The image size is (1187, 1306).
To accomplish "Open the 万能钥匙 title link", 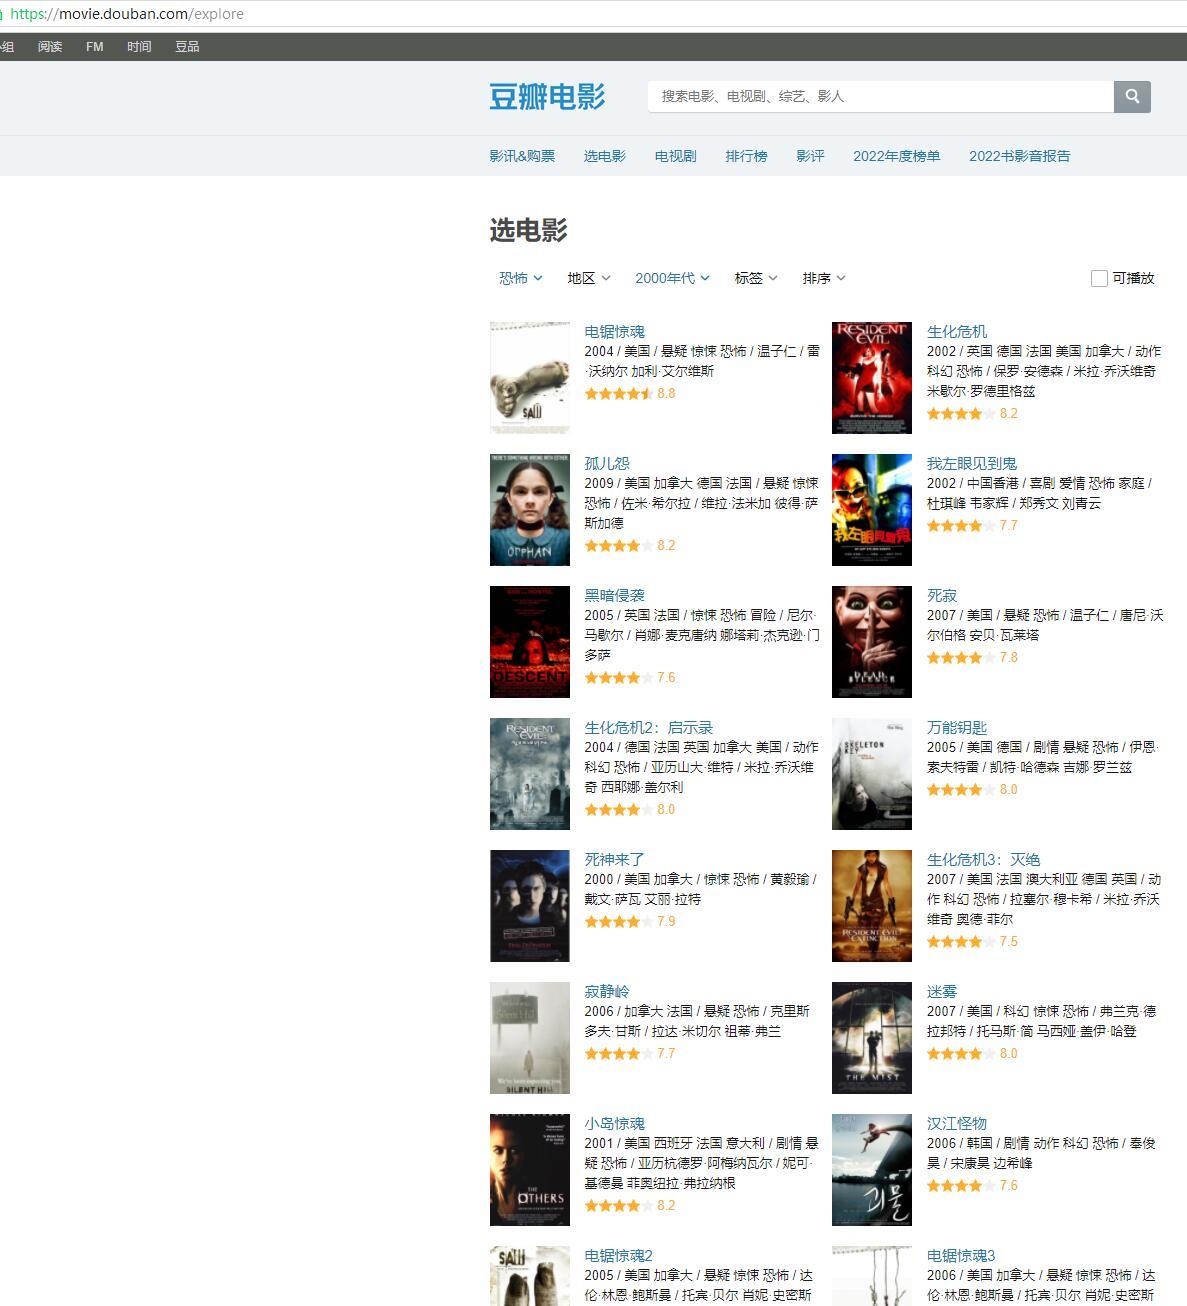I will click(x=957, y=727).
